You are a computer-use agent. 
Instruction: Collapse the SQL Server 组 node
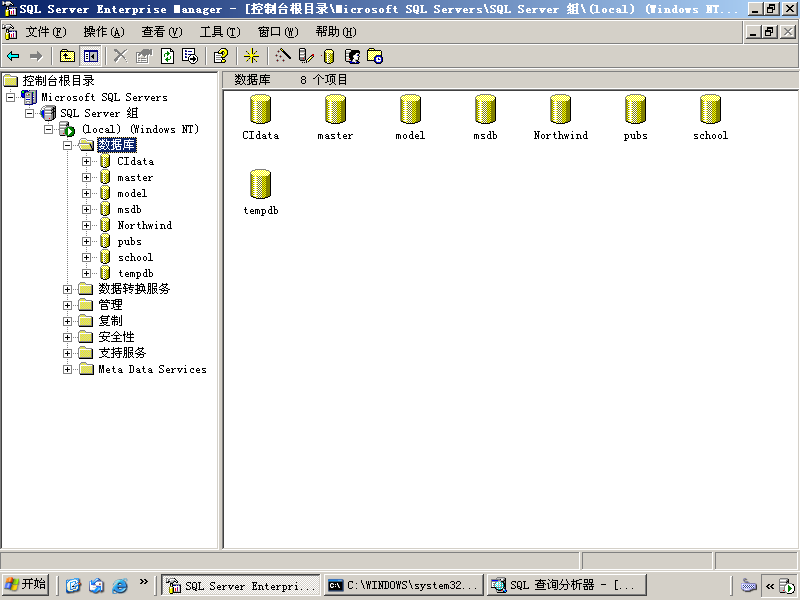30,113
